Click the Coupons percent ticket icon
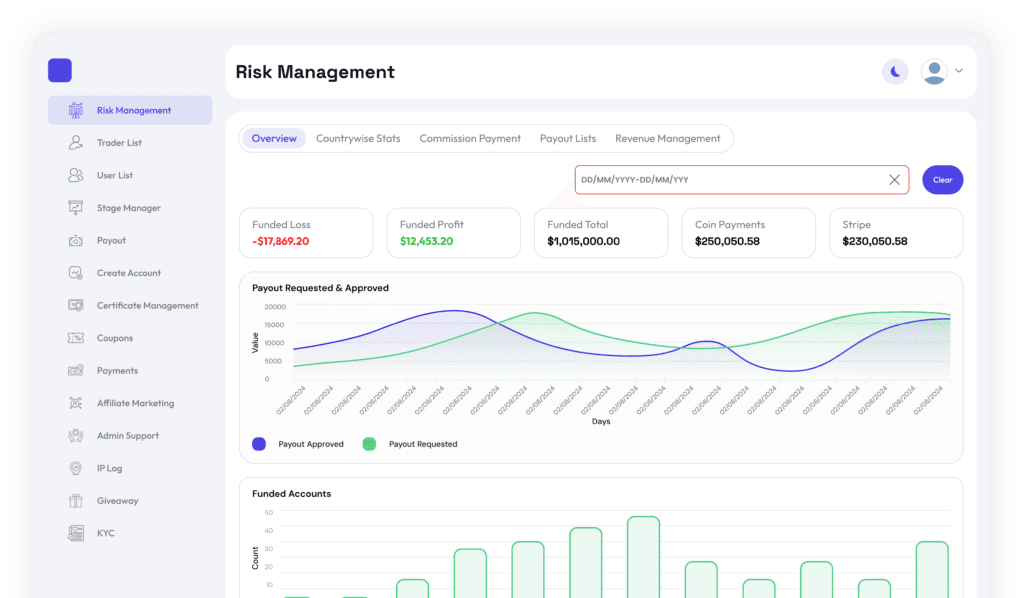 [x=76, y=338]
